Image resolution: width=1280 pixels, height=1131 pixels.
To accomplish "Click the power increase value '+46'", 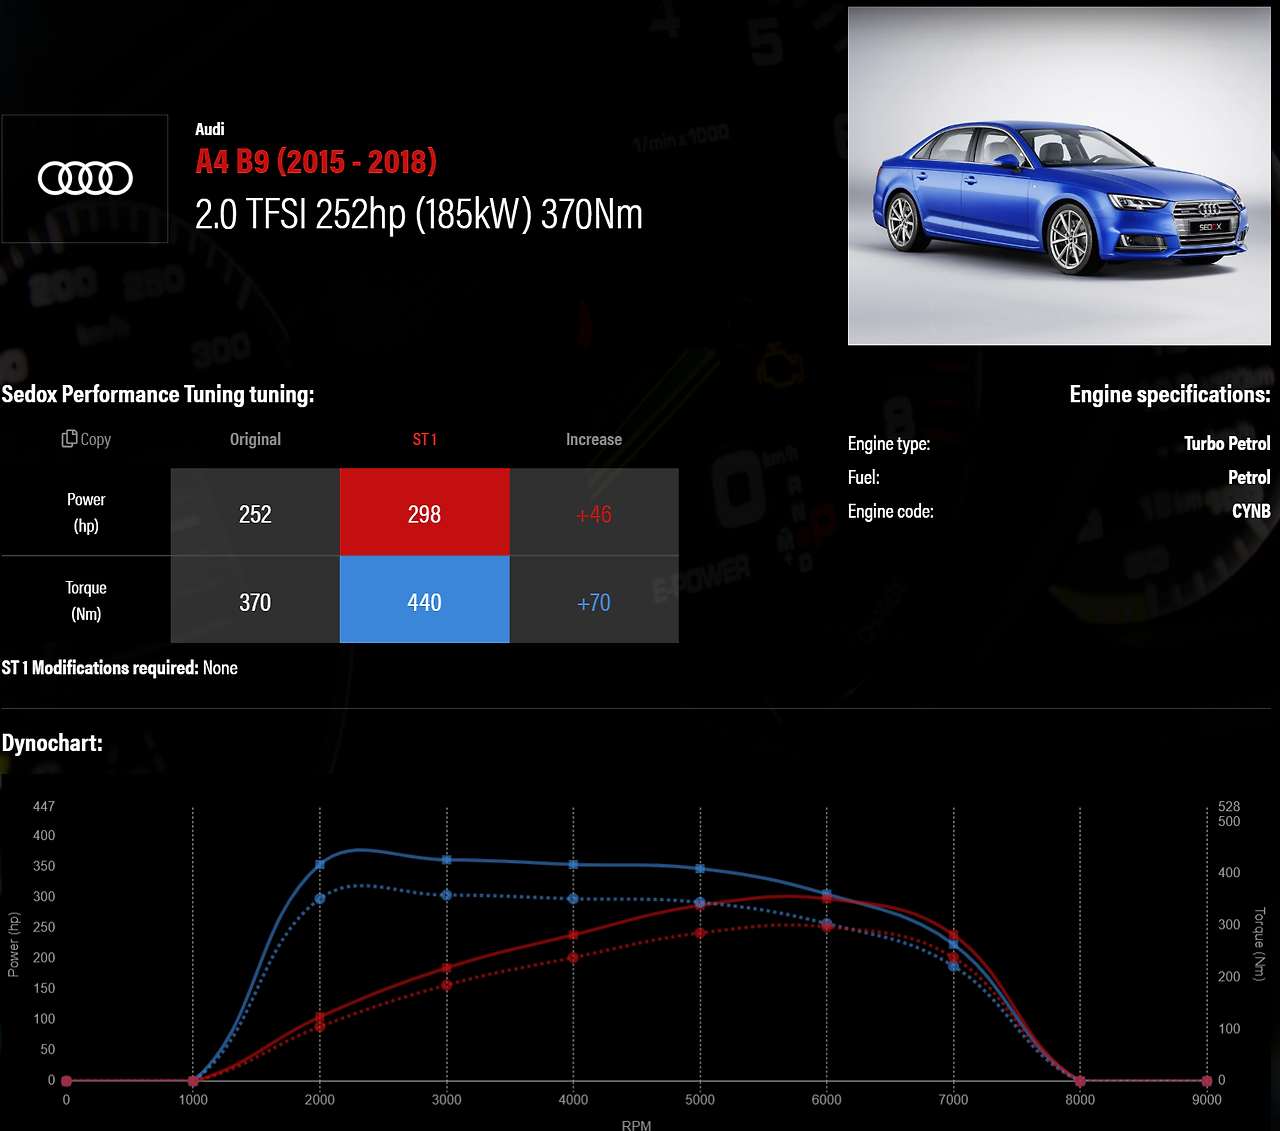I will [x=594, y=514].
